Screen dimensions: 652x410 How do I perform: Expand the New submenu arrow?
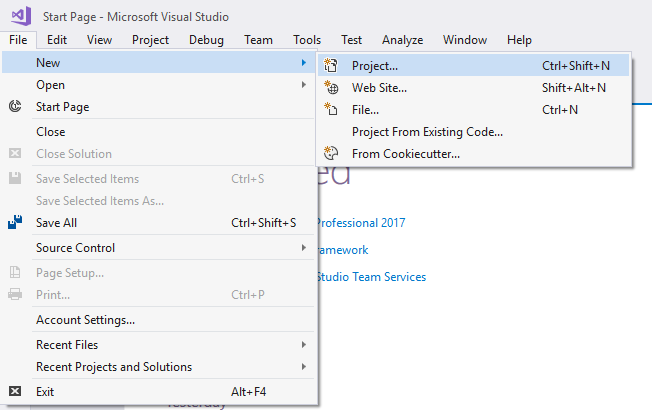[304, 62]
